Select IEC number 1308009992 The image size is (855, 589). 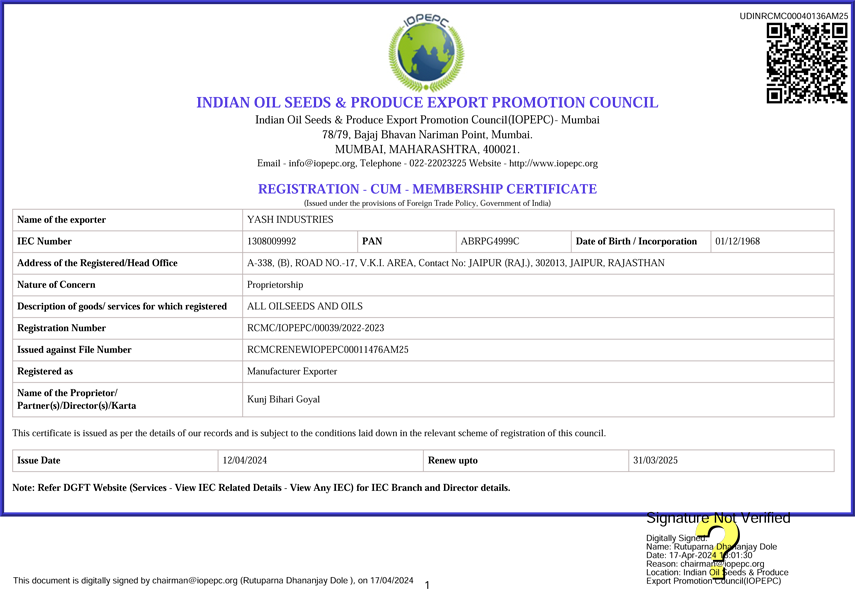pos(272,241)
